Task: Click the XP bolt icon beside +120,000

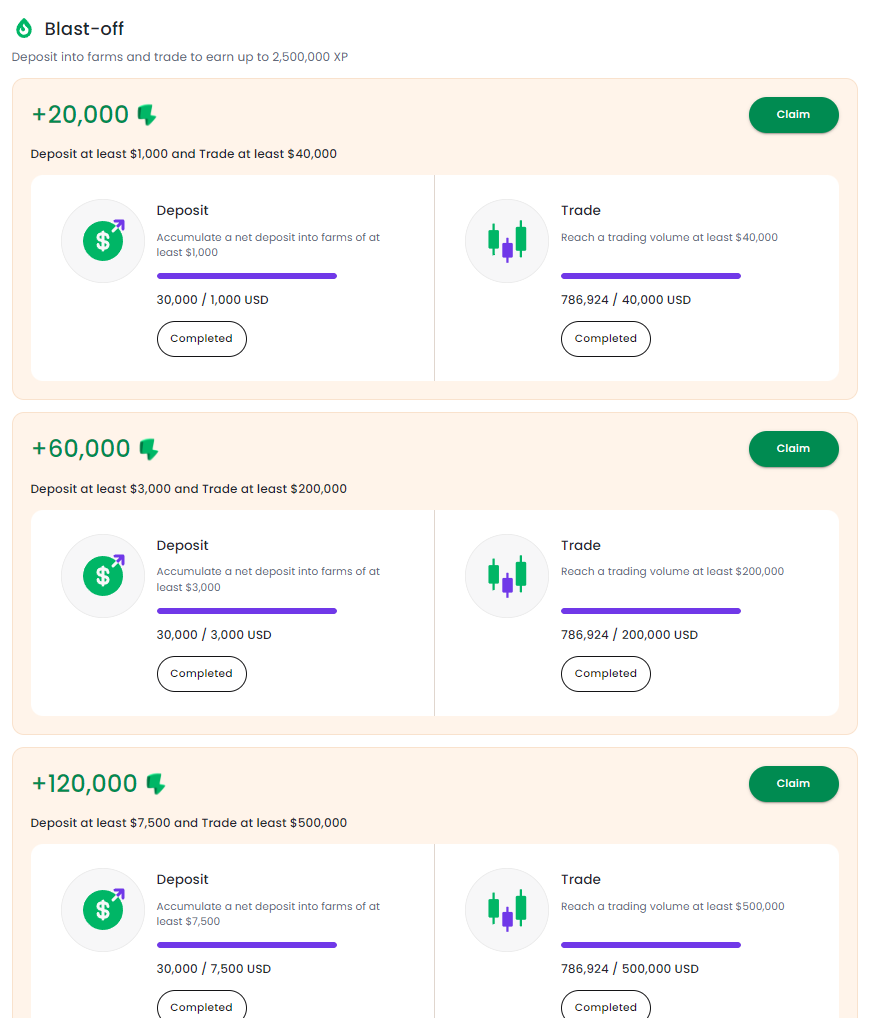Action: point(155,783)
